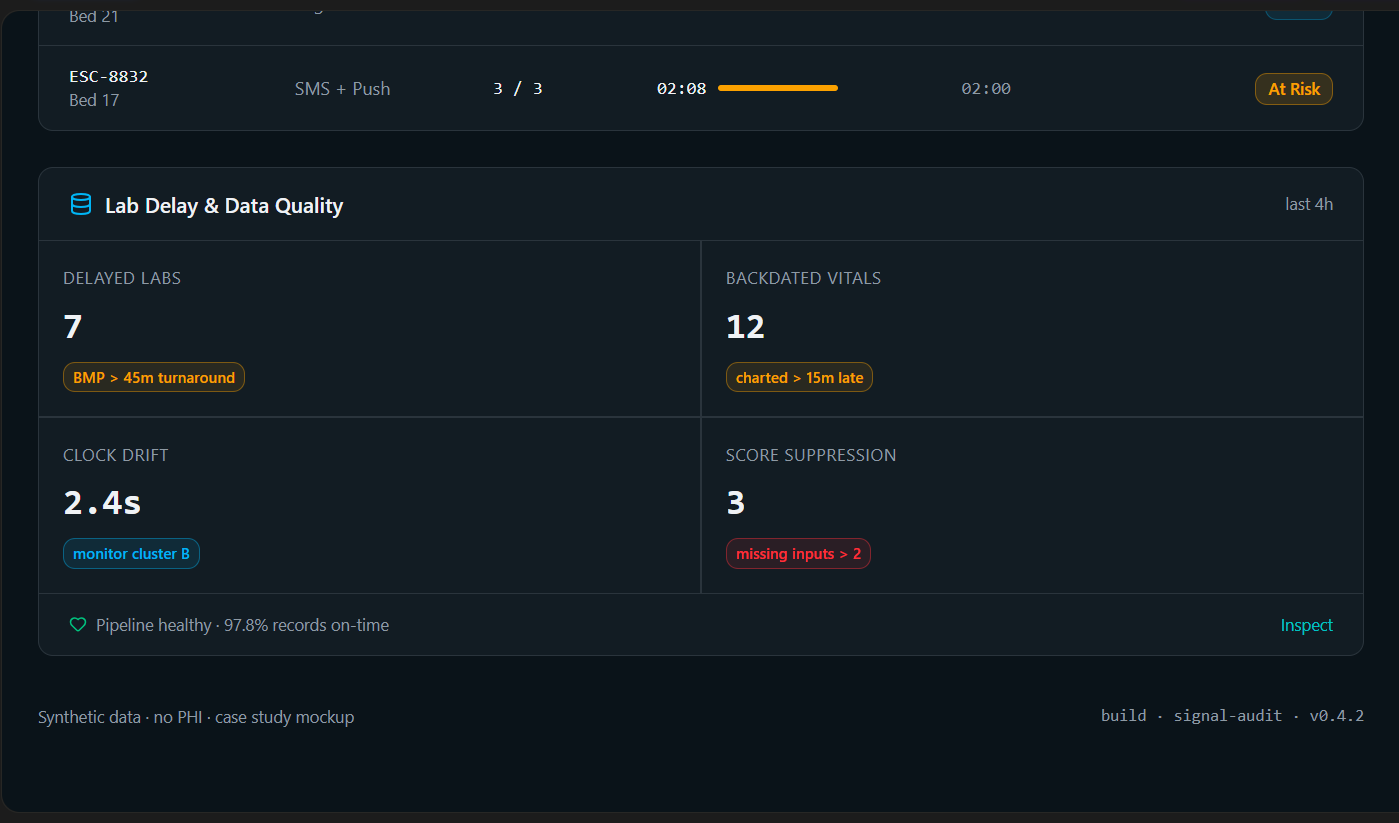Click the Bed 17 label
Viewport: 1399px width, 823px height.
pyautogui.click(x=94, y=100)
